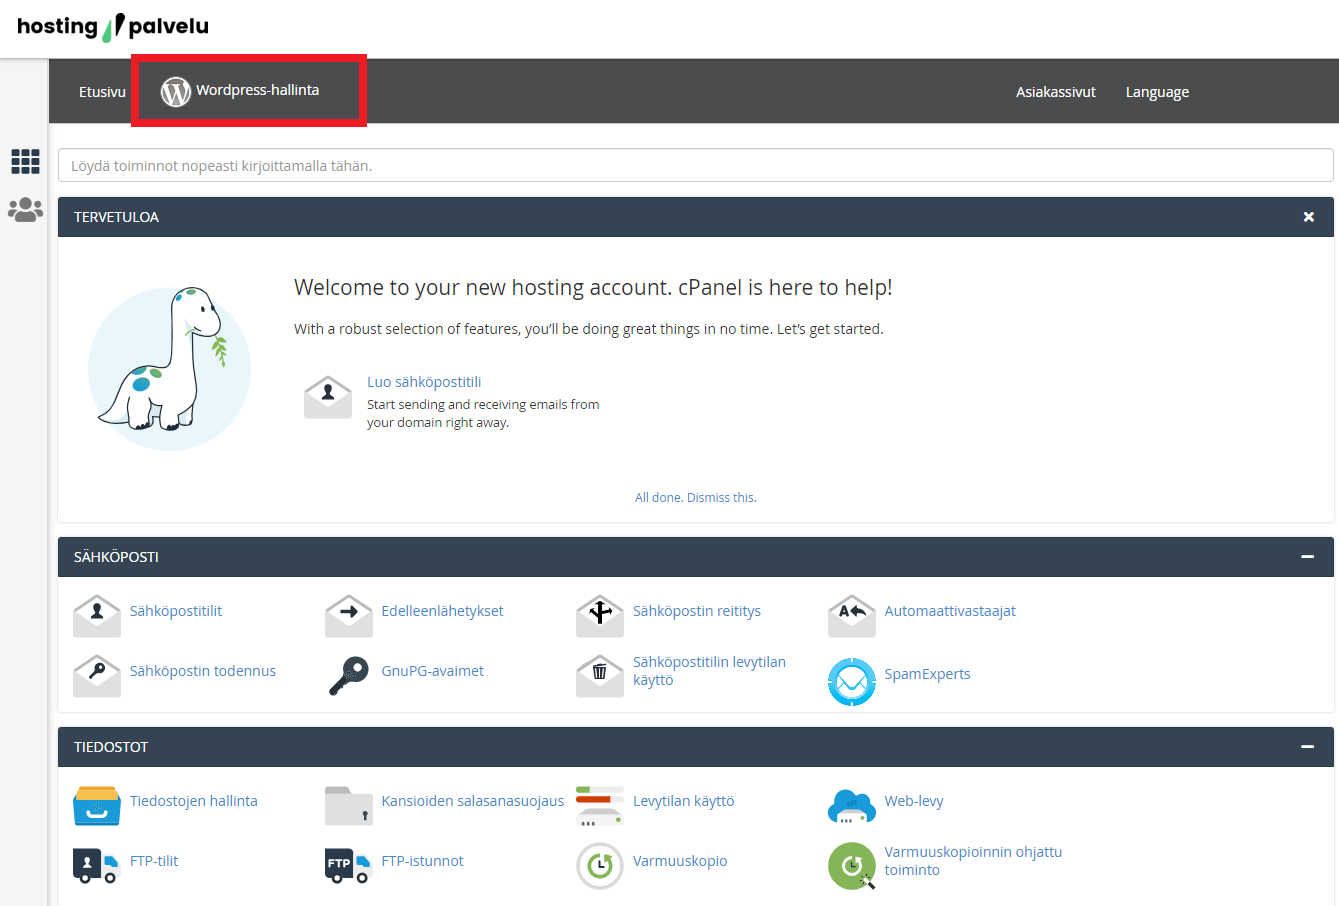1339x906 pixels.
Task: Click the Varmuuskopio backup icon
Action: tap(599, 865)
